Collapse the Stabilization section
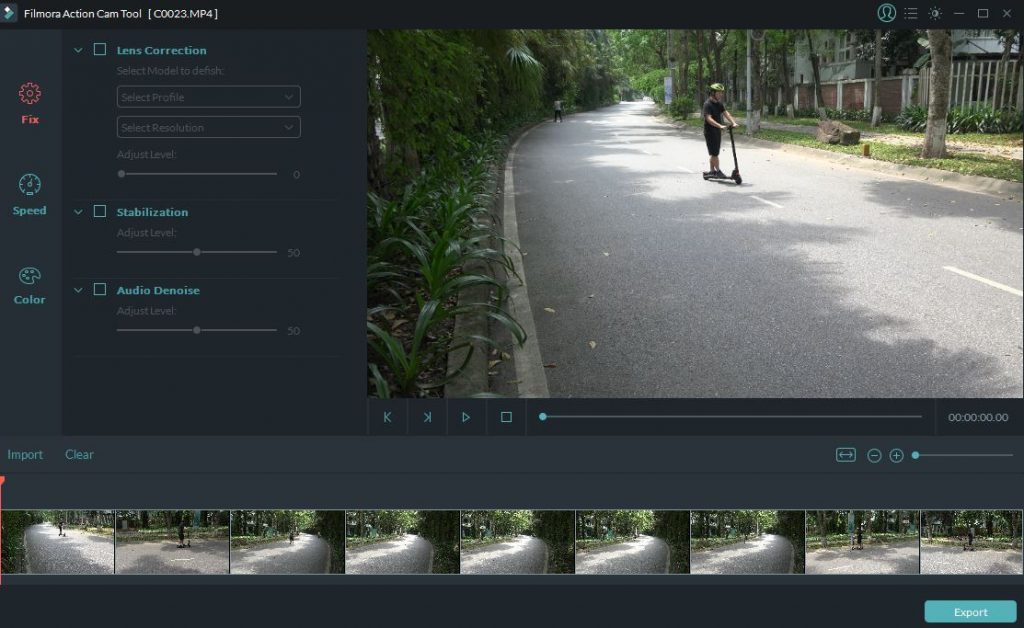This screenshot has width=1024, height=628. click(x=78, y=211)
